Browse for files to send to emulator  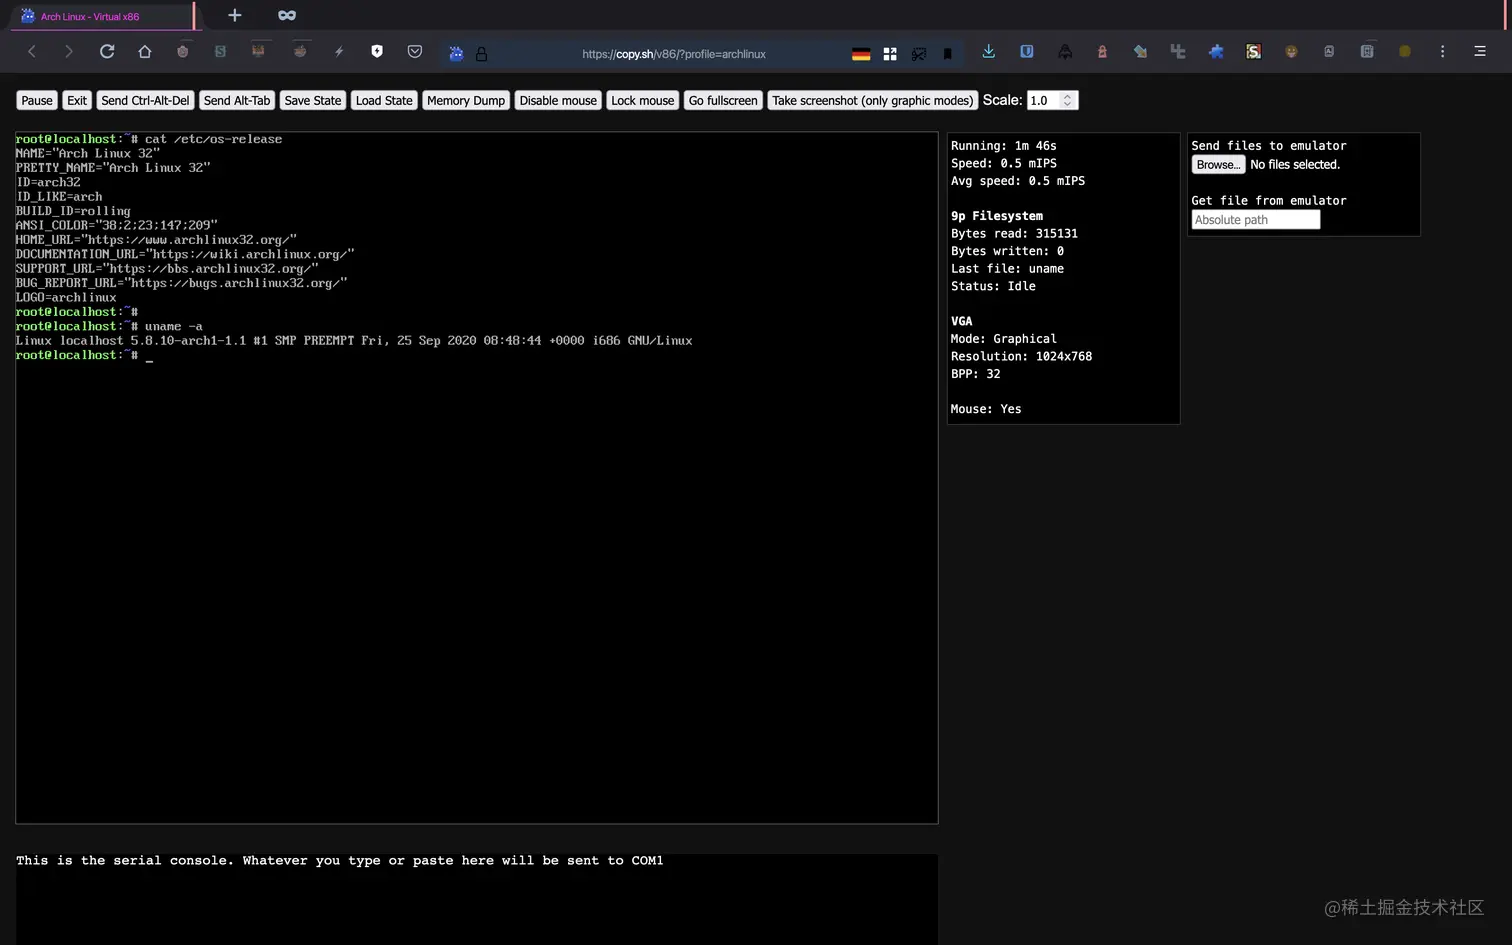(x=1218, y=165)
